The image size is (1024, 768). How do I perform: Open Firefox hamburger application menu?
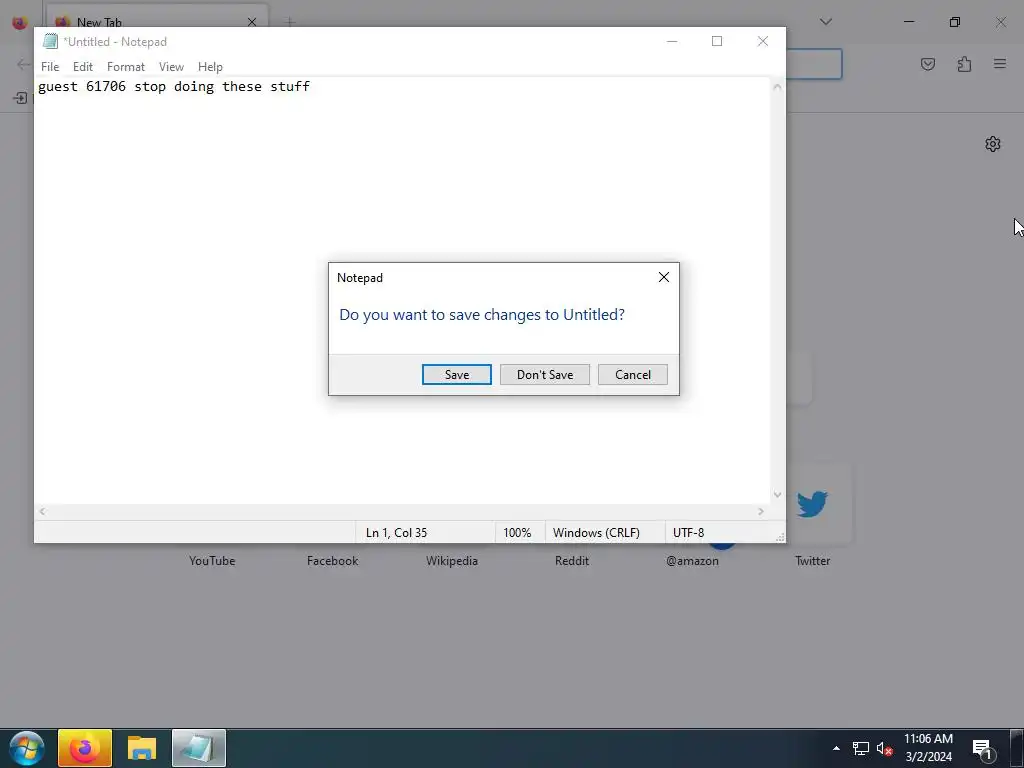click(x=1000, y=64)
